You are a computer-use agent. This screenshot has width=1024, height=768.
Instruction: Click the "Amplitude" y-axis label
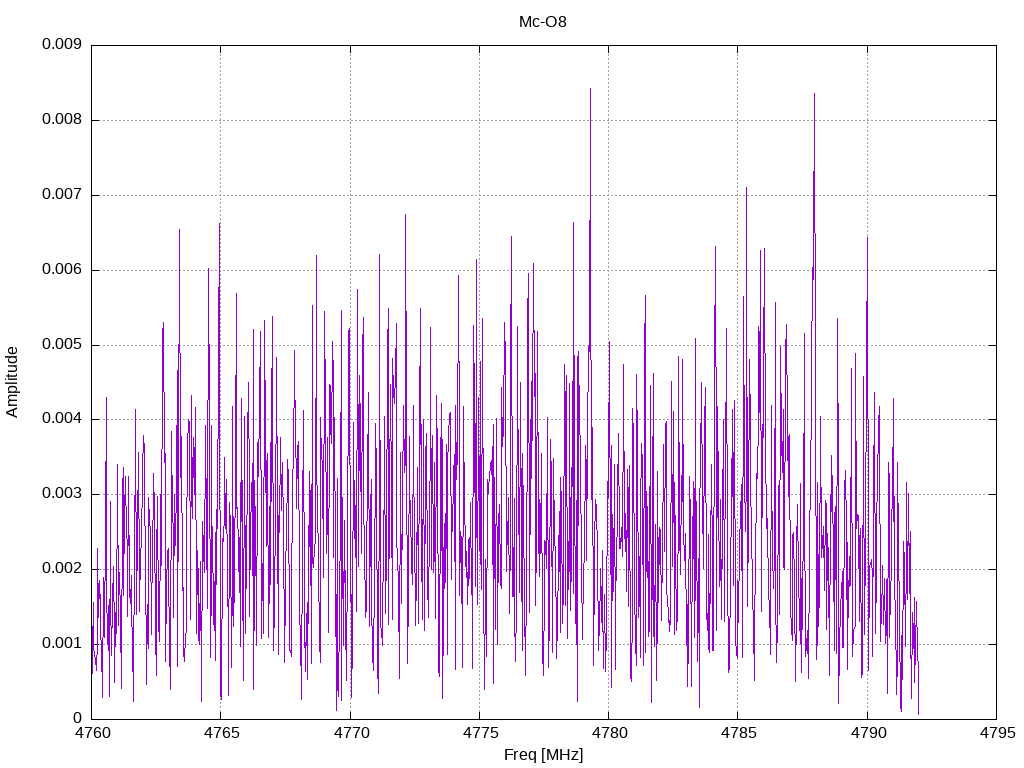point(12,382)
